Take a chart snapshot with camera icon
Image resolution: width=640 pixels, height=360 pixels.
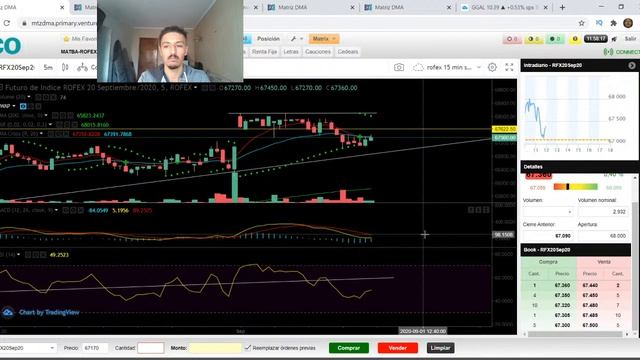click(399, 67)
